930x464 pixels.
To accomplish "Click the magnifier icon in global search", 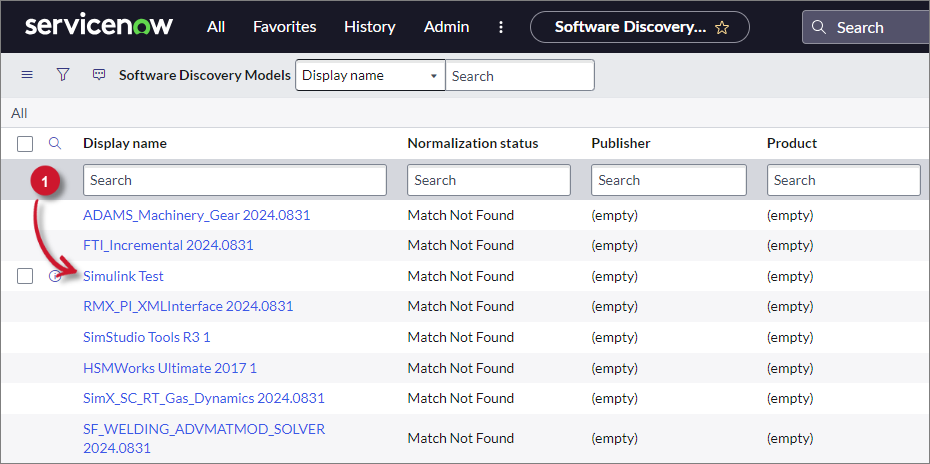I will point(819,27).
